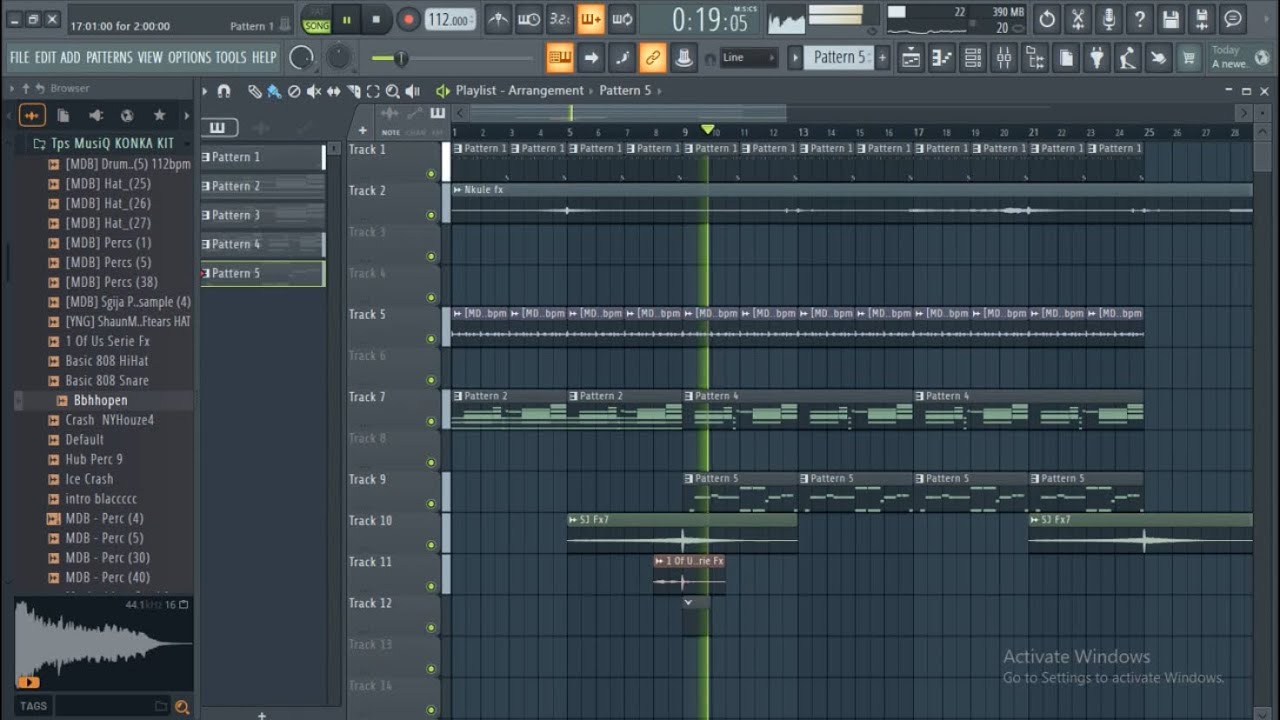Click the Undo history icon
The image size is (1280, 720).
(1046, 18)
